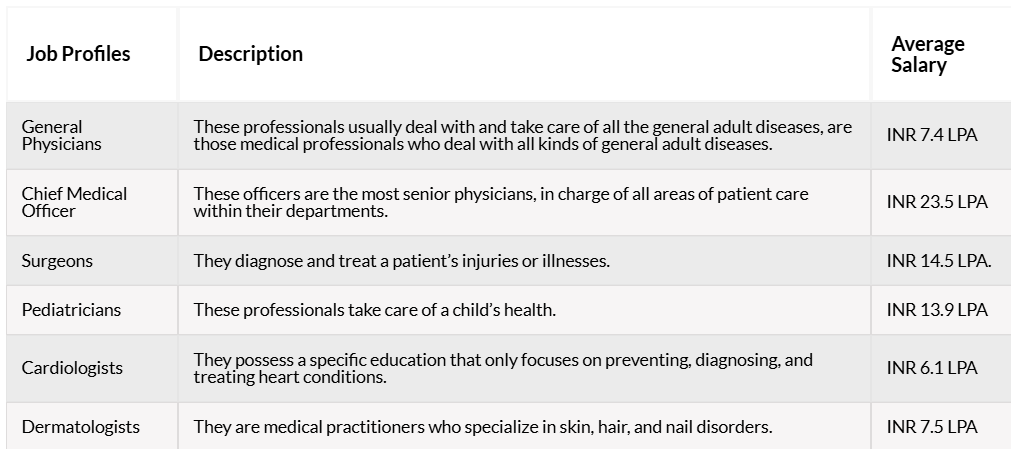Viewport: 1011px width, 449px height.
Task: Click the General Physicians description text
Action: (x=523, y=135)
